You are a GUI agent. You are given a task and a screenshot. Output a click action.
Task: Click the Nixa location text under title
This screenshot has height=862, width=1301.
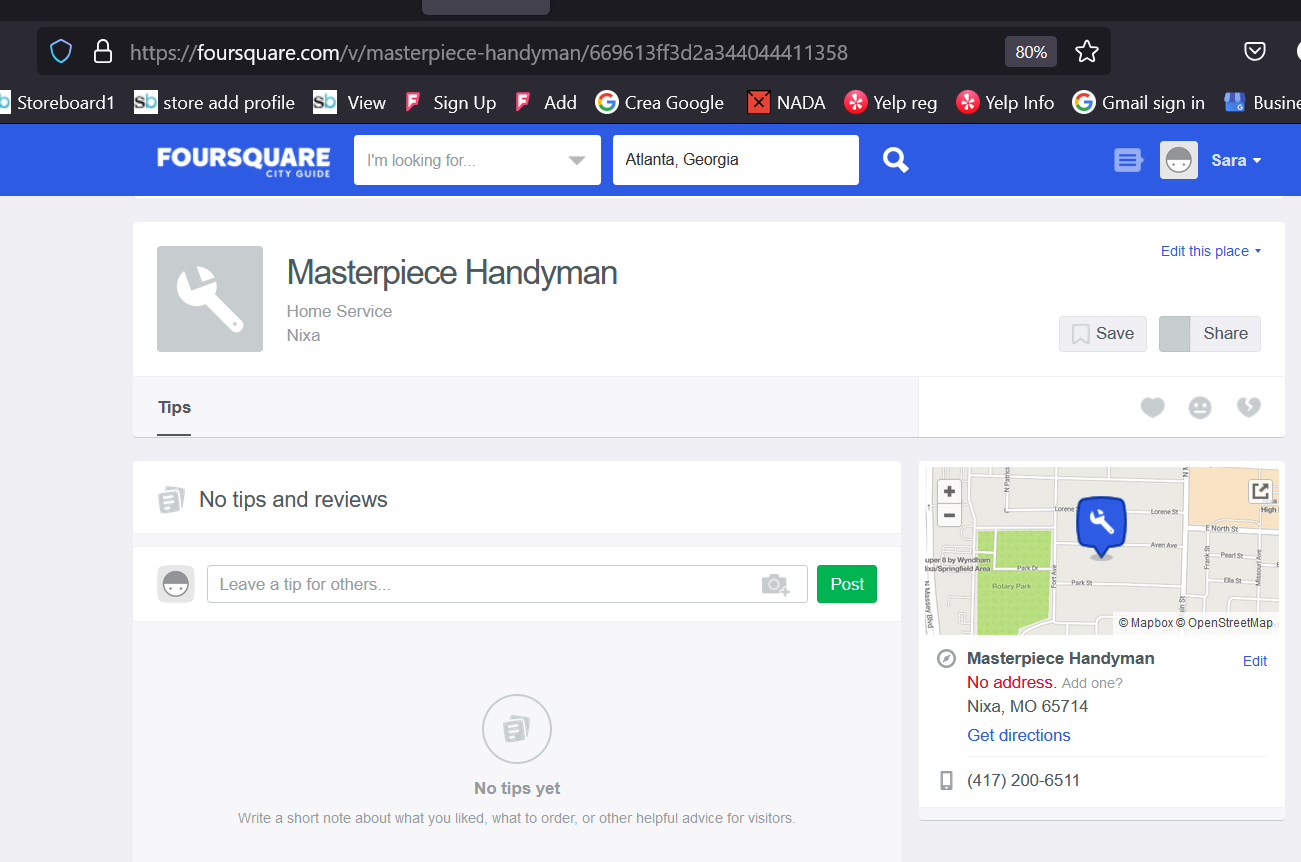click(303, 335)
